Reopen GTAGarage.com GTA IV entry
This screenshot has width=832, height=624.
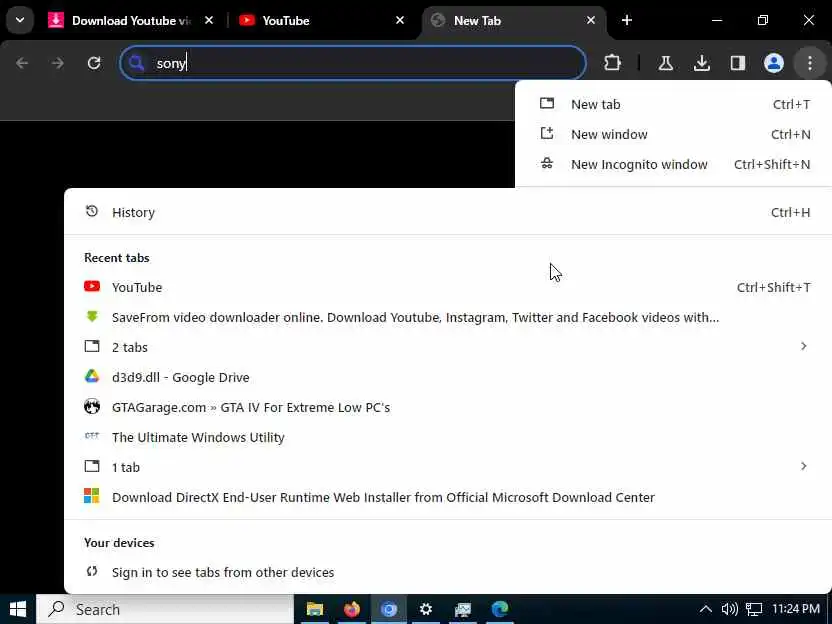(447, 407)
